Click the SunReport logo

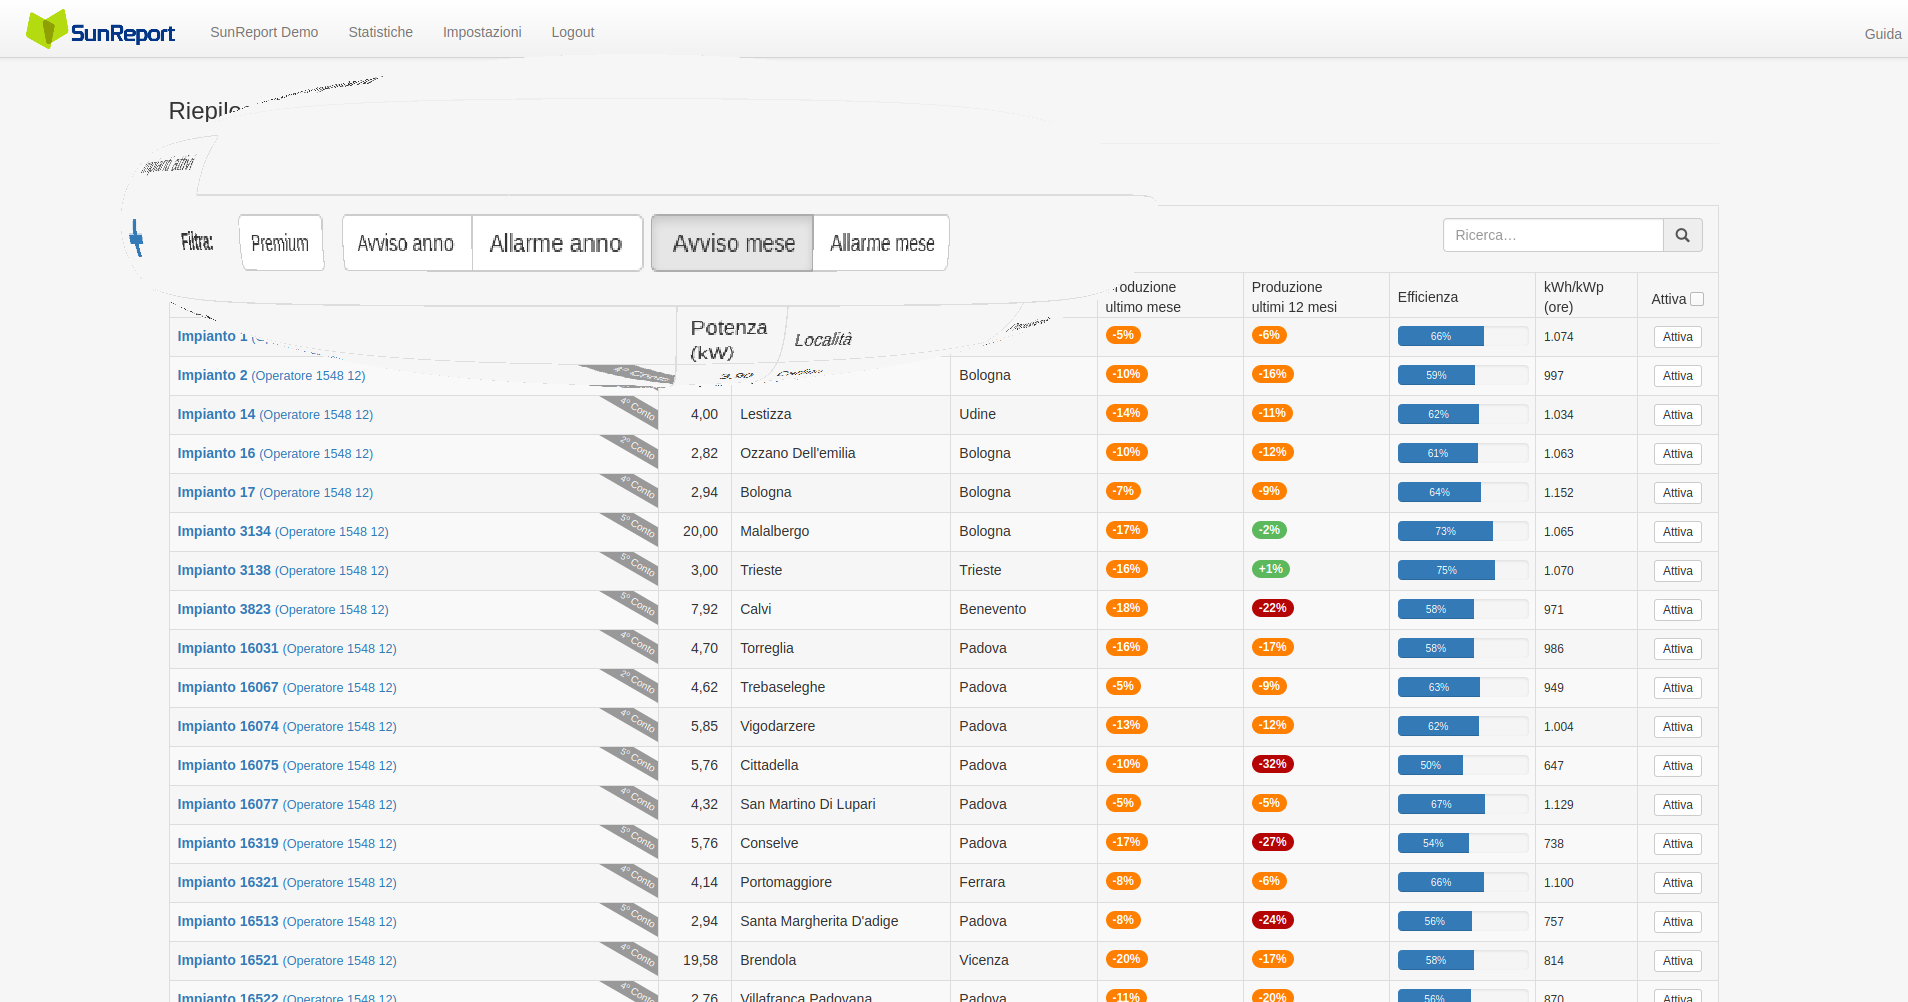coord(101,30)
